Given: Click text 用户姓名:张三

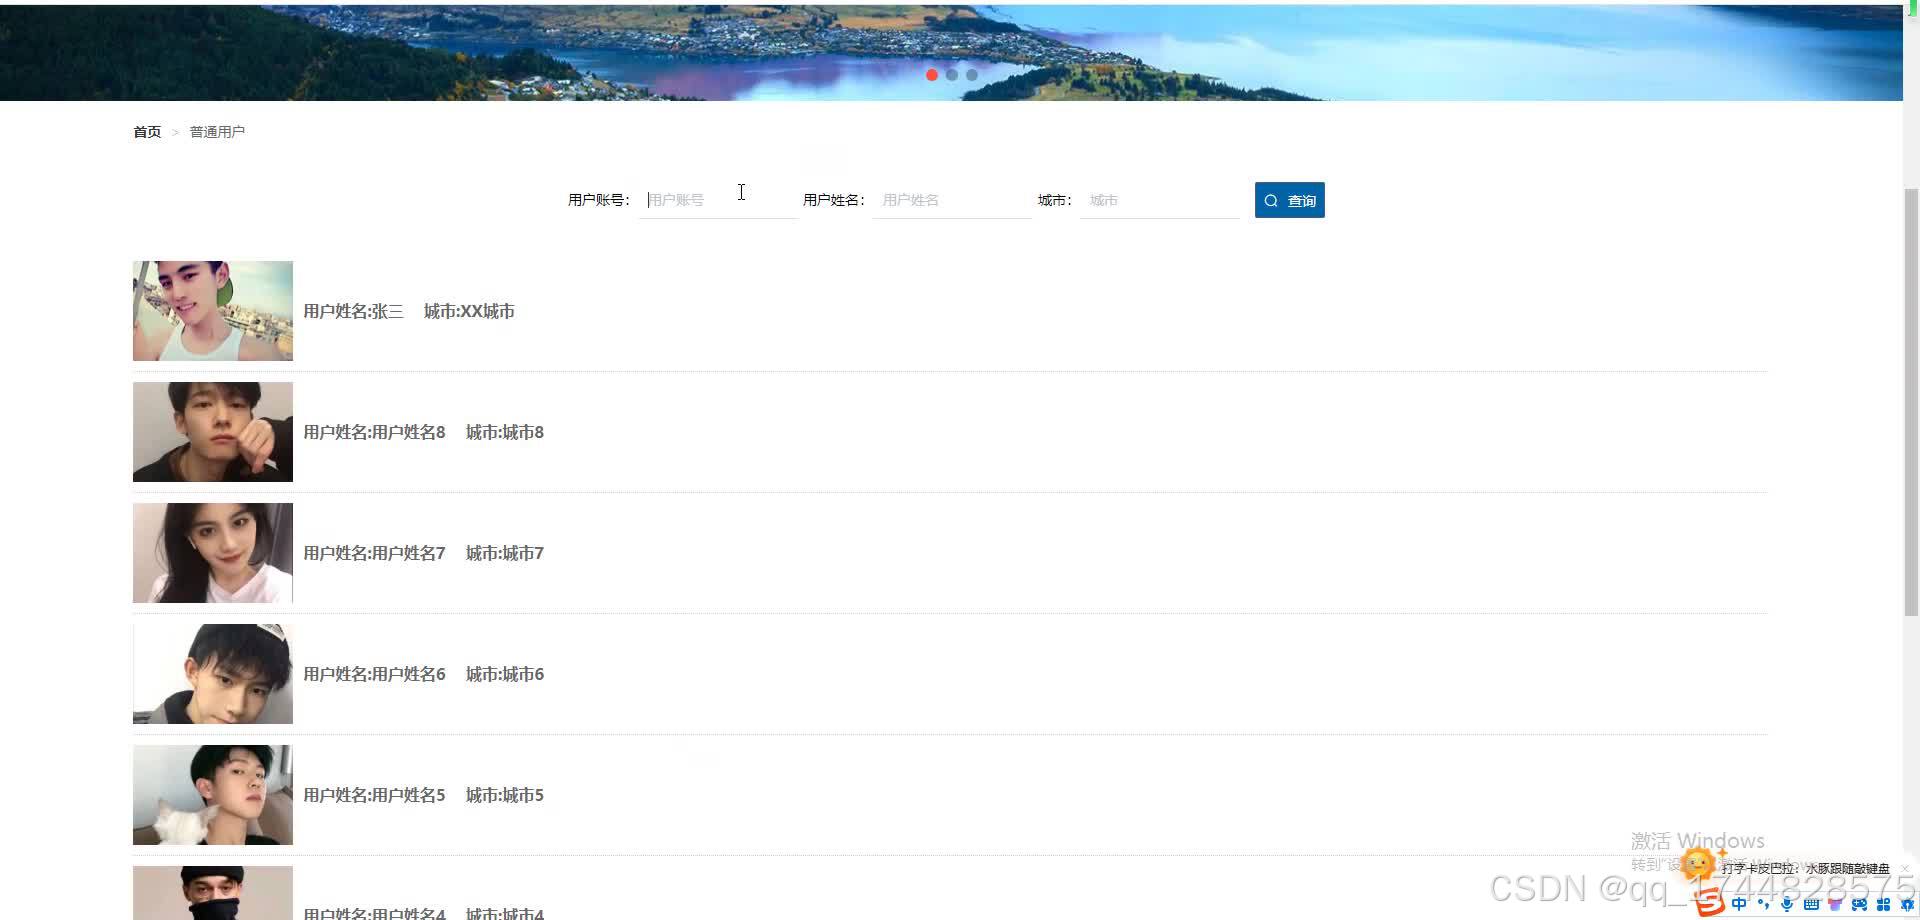Looking at the screenshot, I should (x=353, y=311).
